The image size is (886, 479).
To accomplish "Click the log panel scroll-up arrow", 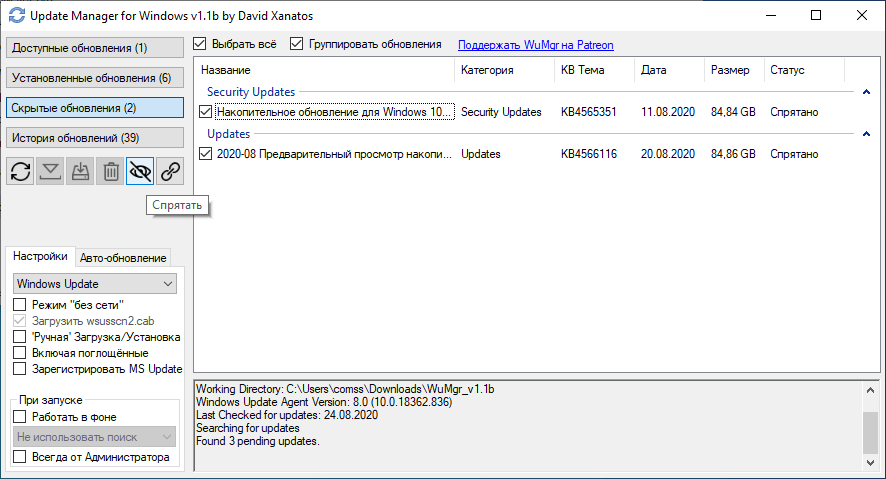I will pos(870,390).
